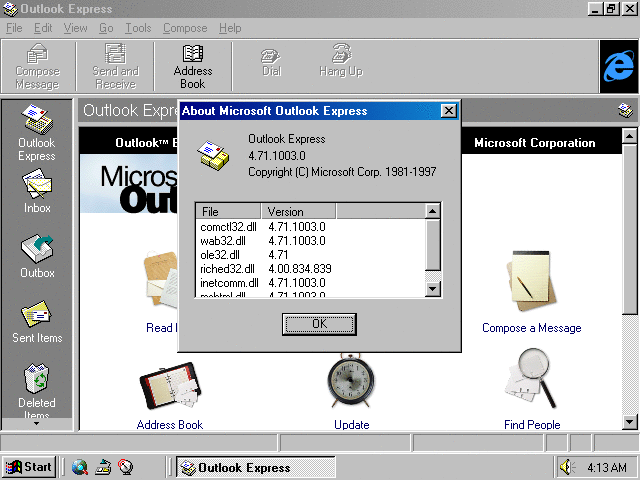
Task: Open the View menu
Action: point(76,28)
